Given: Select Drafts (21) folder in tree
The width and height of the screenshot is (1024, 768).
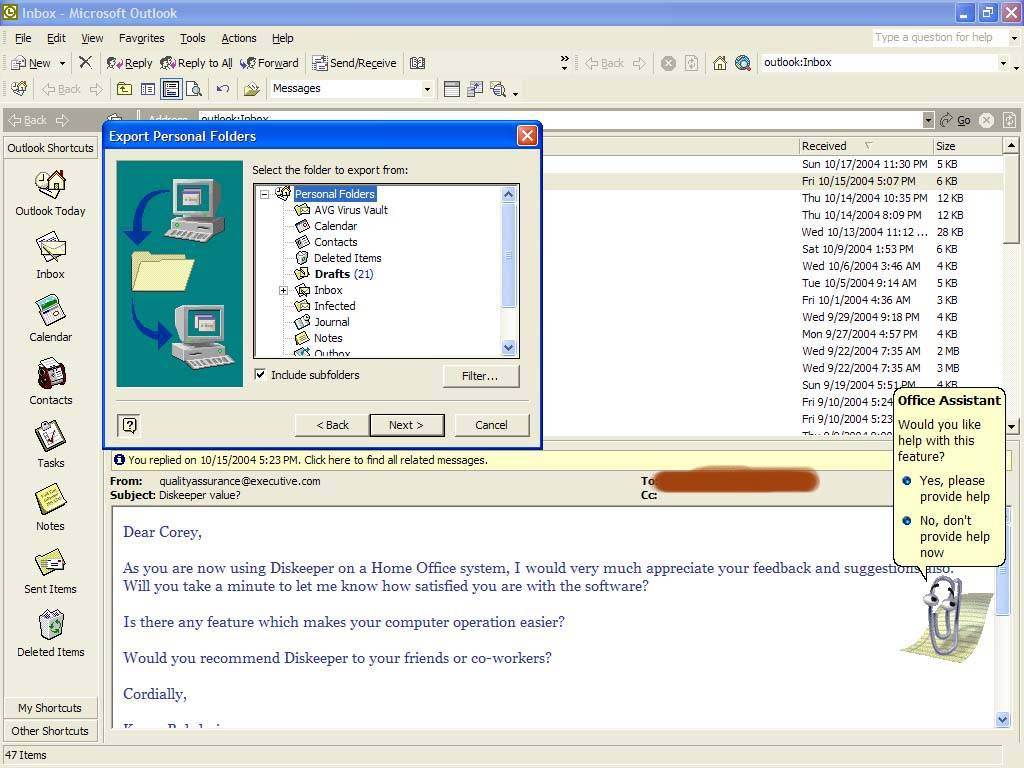Looking at the screenshot, I should (x=334, y=274).
